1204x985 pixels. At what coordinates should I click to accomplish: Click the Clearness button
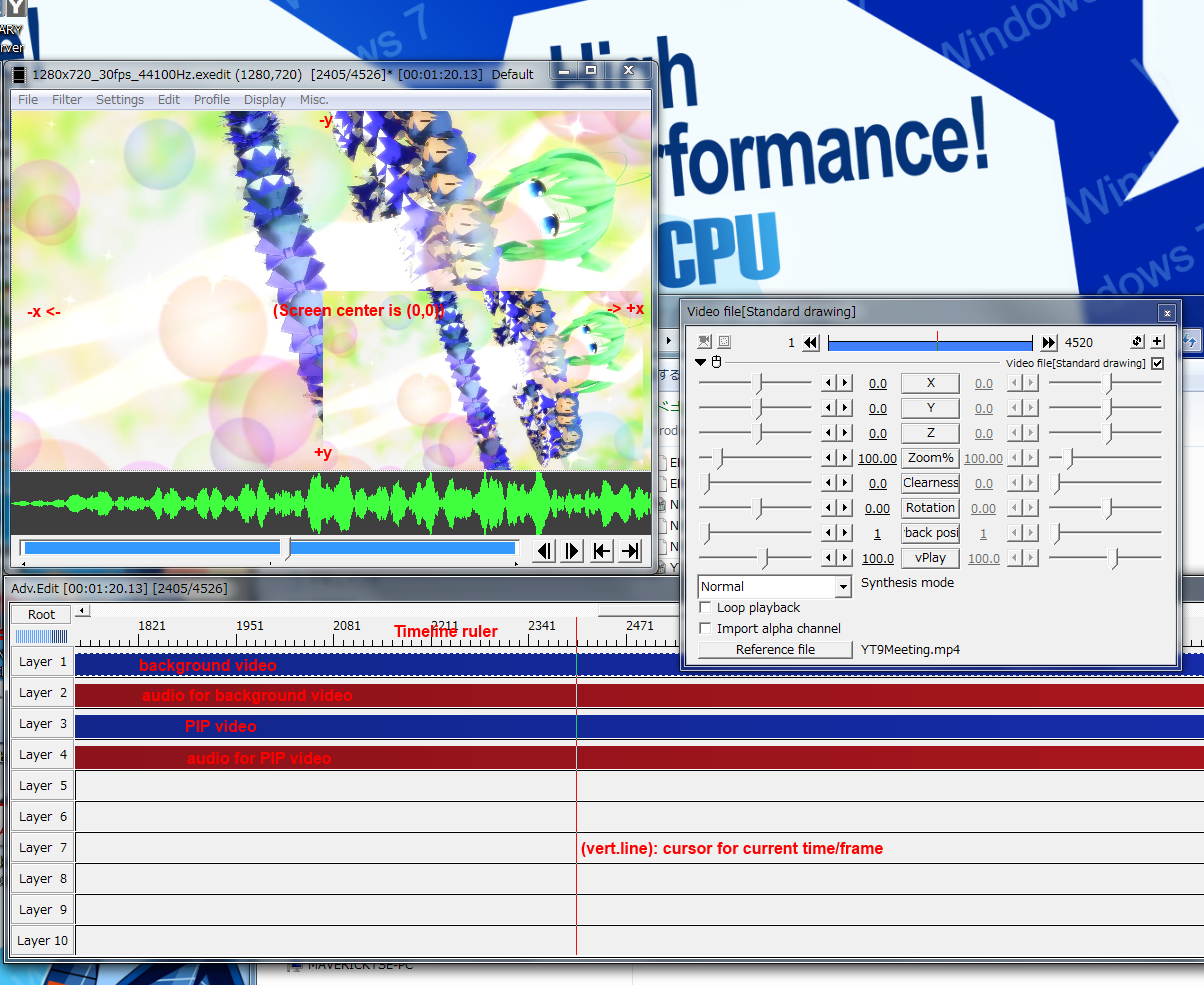(x=930, y=483)
